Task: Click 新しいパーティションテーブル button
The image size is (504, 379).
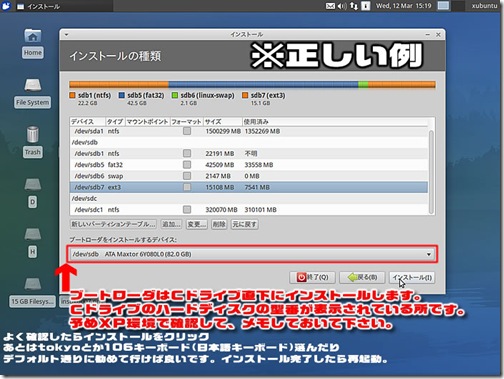Action: point(113,224)
